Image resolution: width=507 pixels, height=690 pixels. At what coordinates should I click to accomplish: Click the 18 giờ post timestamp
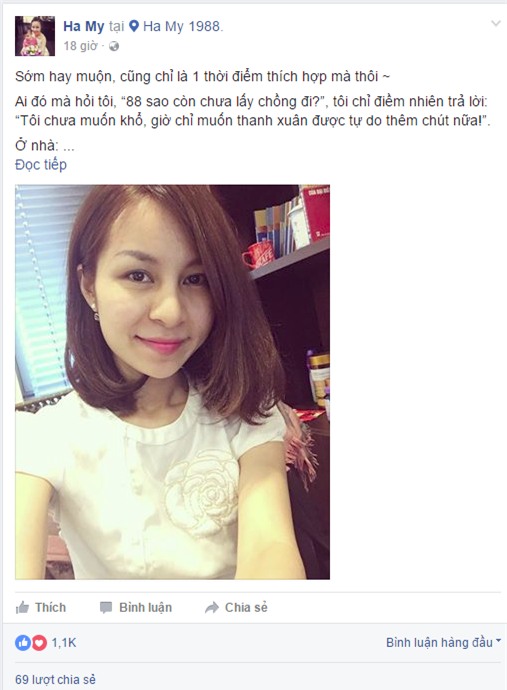[80, 46]
